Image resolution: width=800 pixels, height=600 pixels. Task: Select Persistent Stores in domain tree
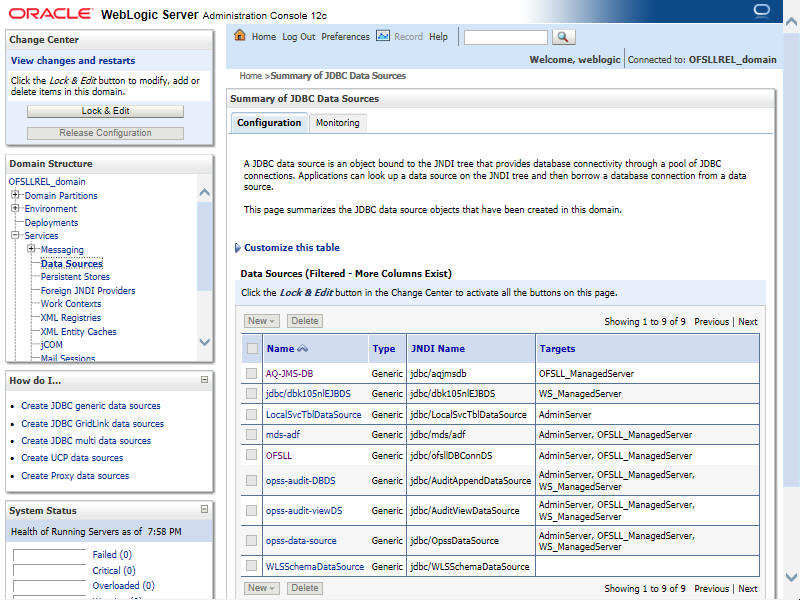point(75,277)
